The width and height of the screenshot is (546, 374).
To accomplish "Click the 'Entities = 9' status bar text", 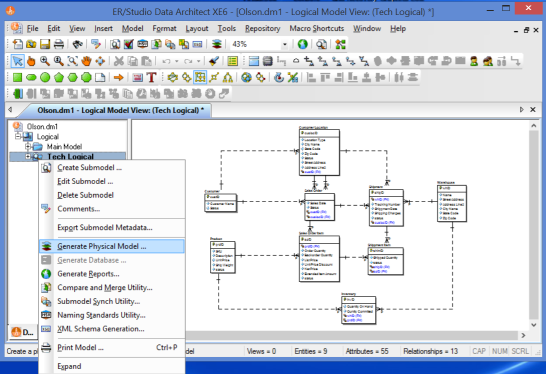I will coord(311,351).
